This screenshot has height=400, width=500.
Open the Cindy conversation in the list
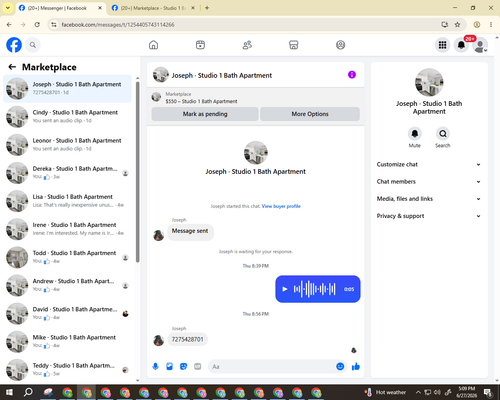point(67,117)
